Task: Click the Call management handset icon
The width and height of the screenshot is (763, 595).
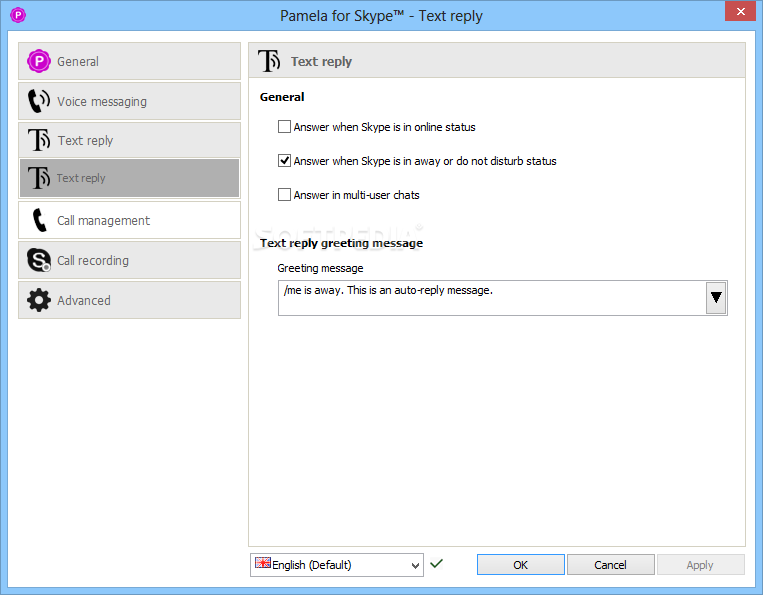Action: click(39, 220)
